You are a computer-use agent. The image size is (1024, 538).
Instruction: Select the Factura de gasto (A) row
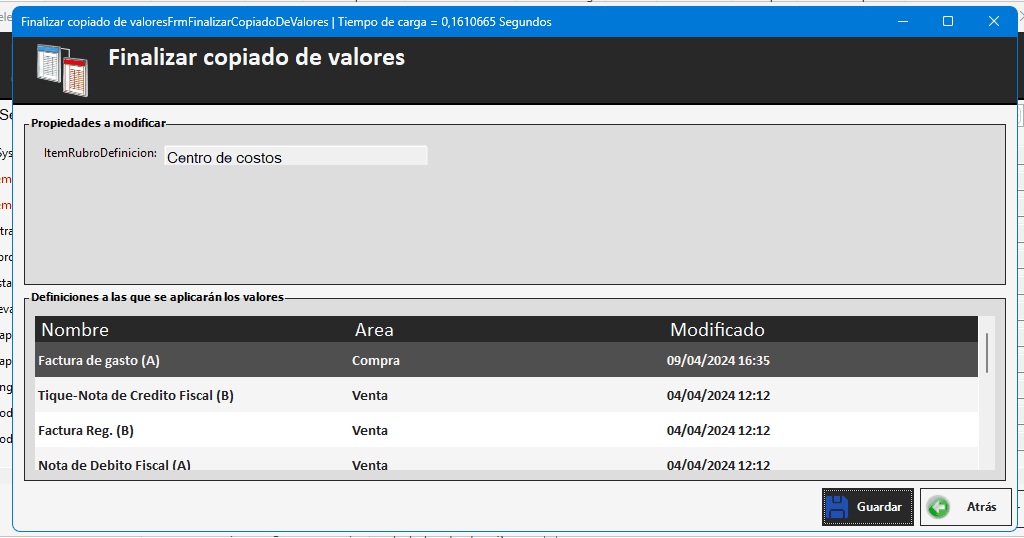point(99,360)
